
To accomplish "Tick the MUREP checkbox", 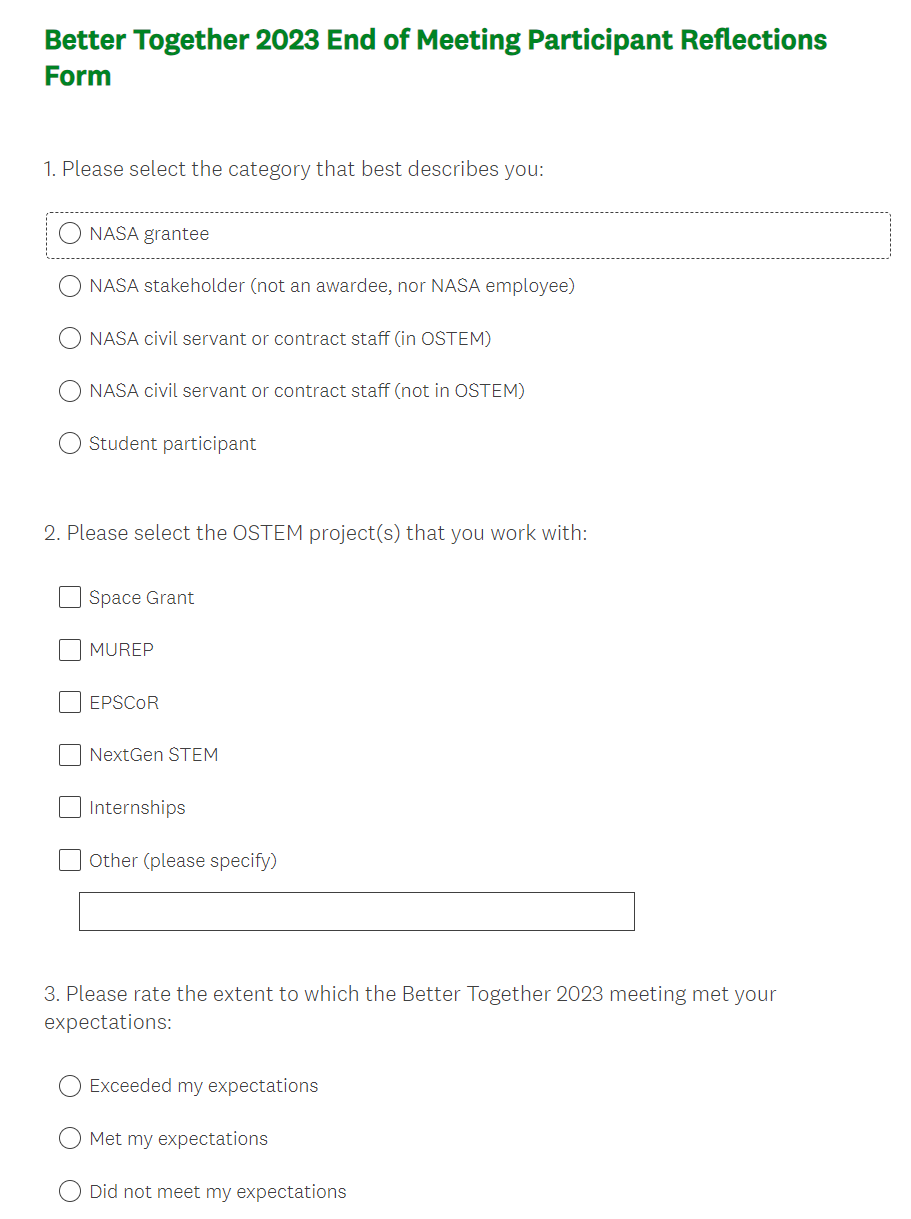I will (70, 650).
